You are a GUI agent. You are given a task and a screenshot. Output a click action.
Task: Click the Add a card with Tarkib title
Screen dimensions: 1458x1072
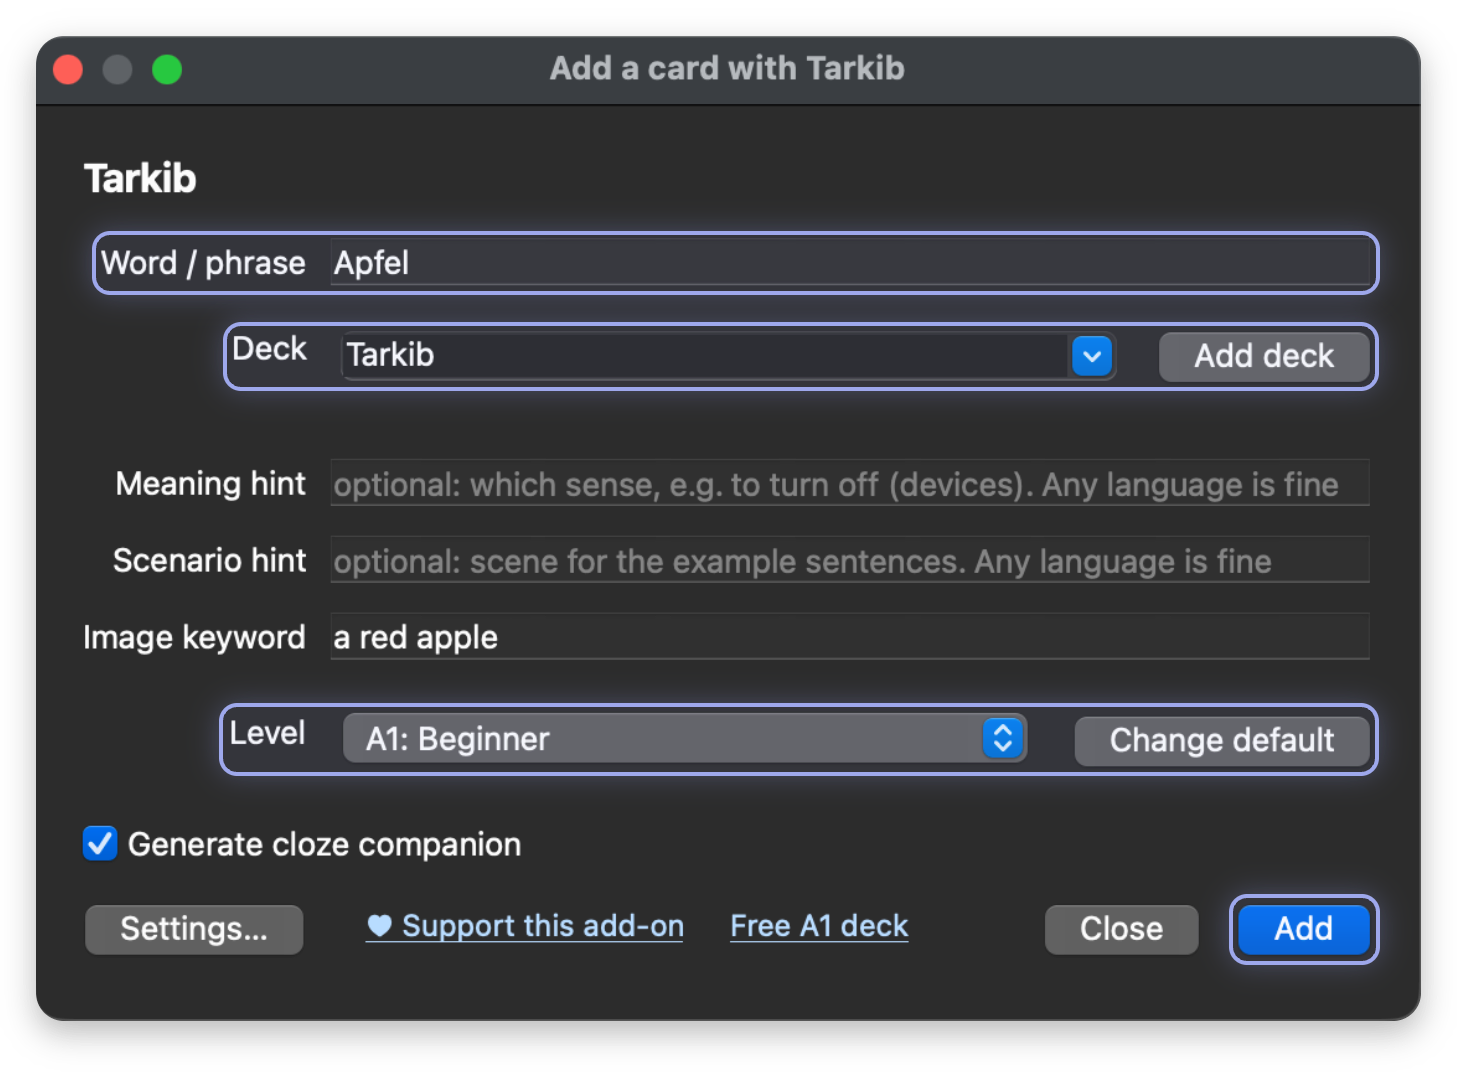click(x=727, y=68)
